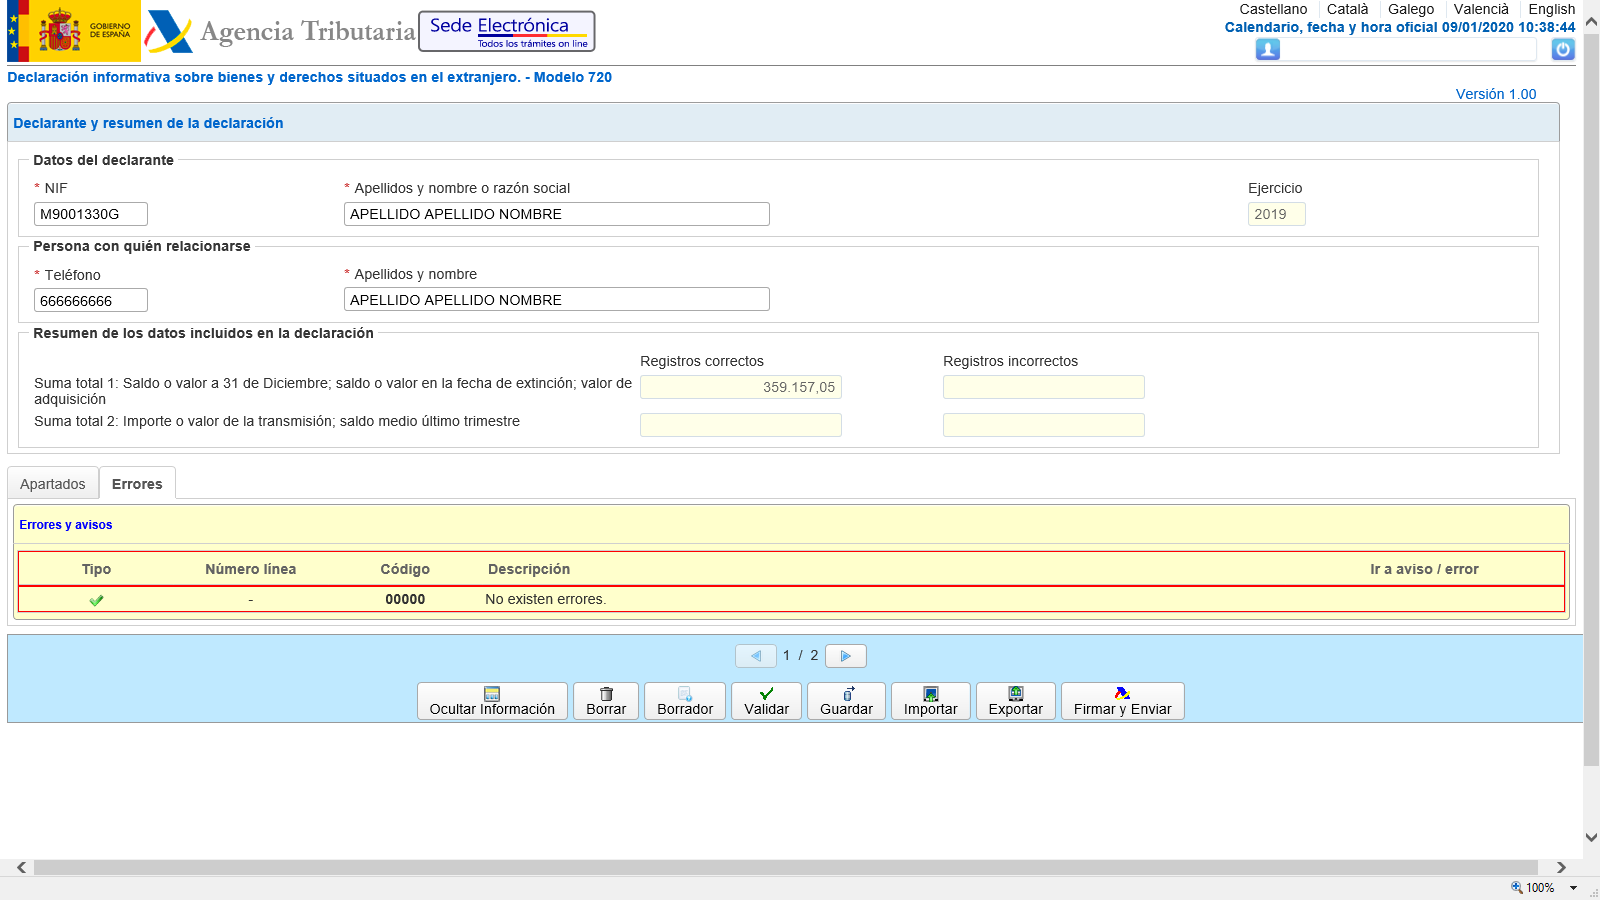The width and height of the screenshot is (1600, 900).
Task: Open the Sede Electrónica banner
Action: tap(506, 31)
